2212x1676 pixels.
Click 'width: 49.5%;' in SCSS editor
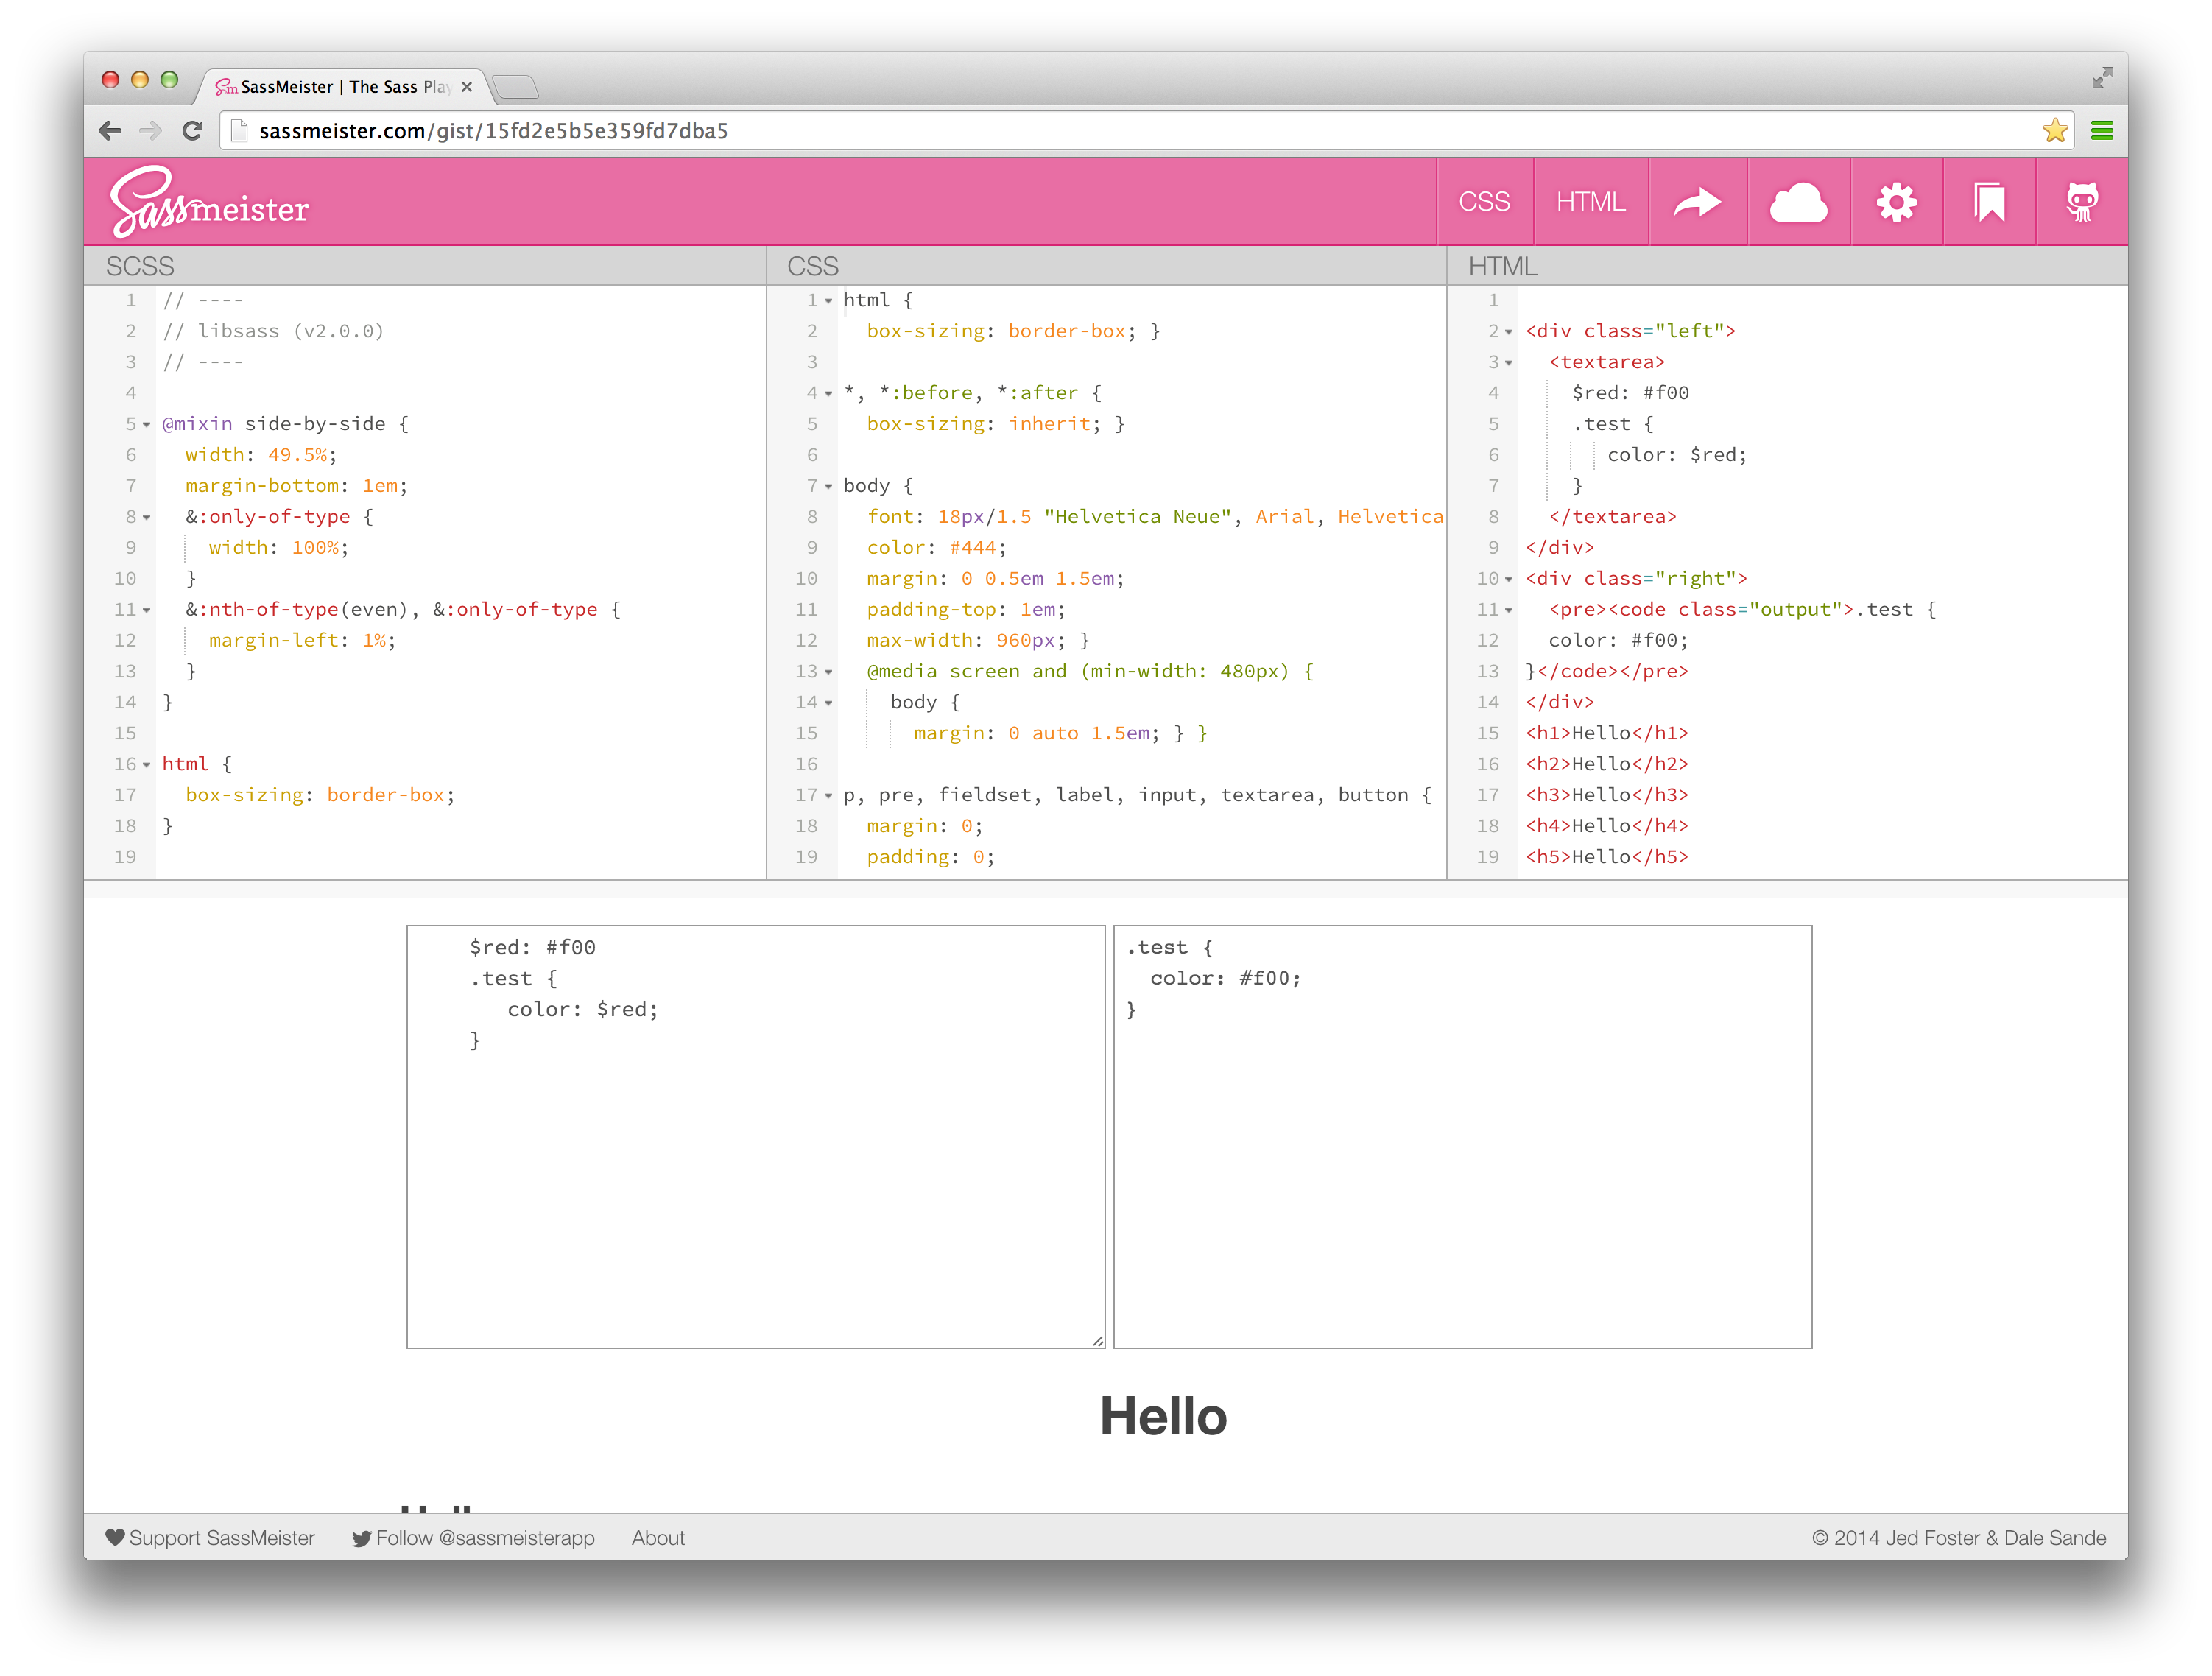(x=261, y=455)
